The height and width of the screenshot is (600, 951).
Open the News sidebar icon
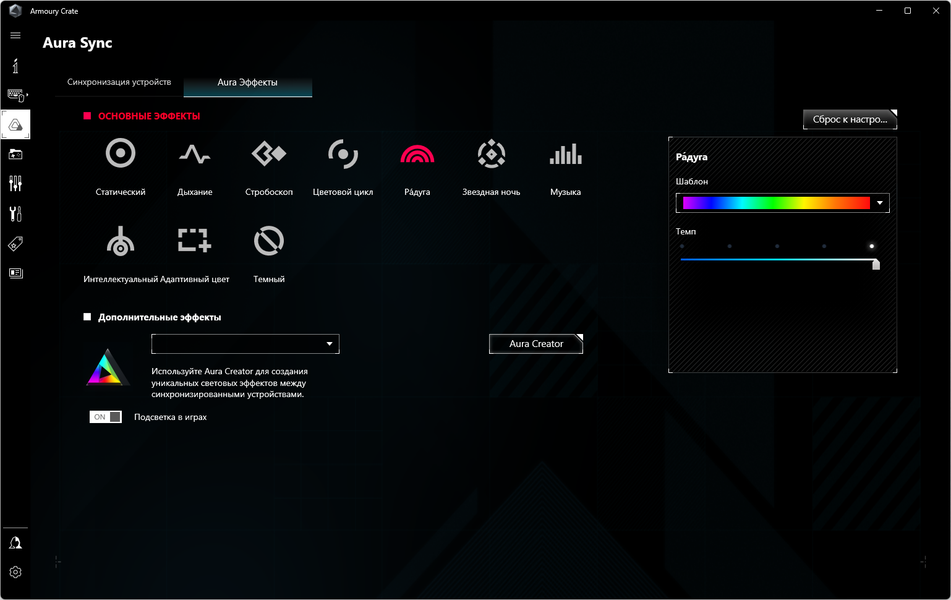coord(15,273)
